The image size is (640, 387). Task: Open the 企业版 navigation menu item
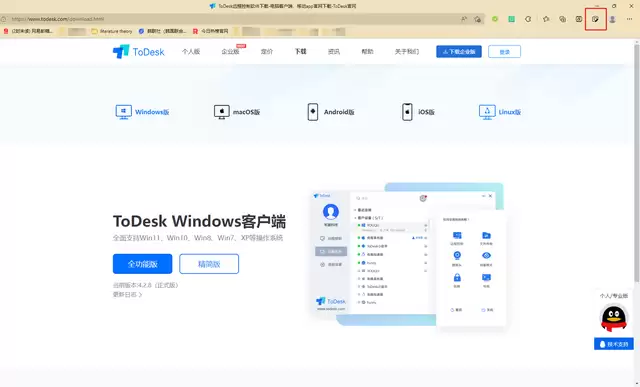(230, 51)
